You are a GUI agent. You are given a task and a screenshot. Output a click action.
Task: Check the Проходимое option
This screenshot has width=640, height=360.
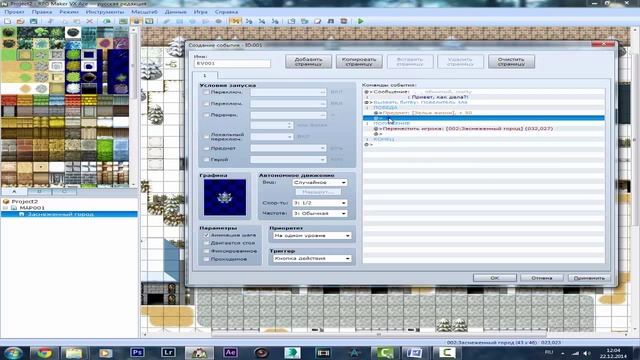coord(206,259)
